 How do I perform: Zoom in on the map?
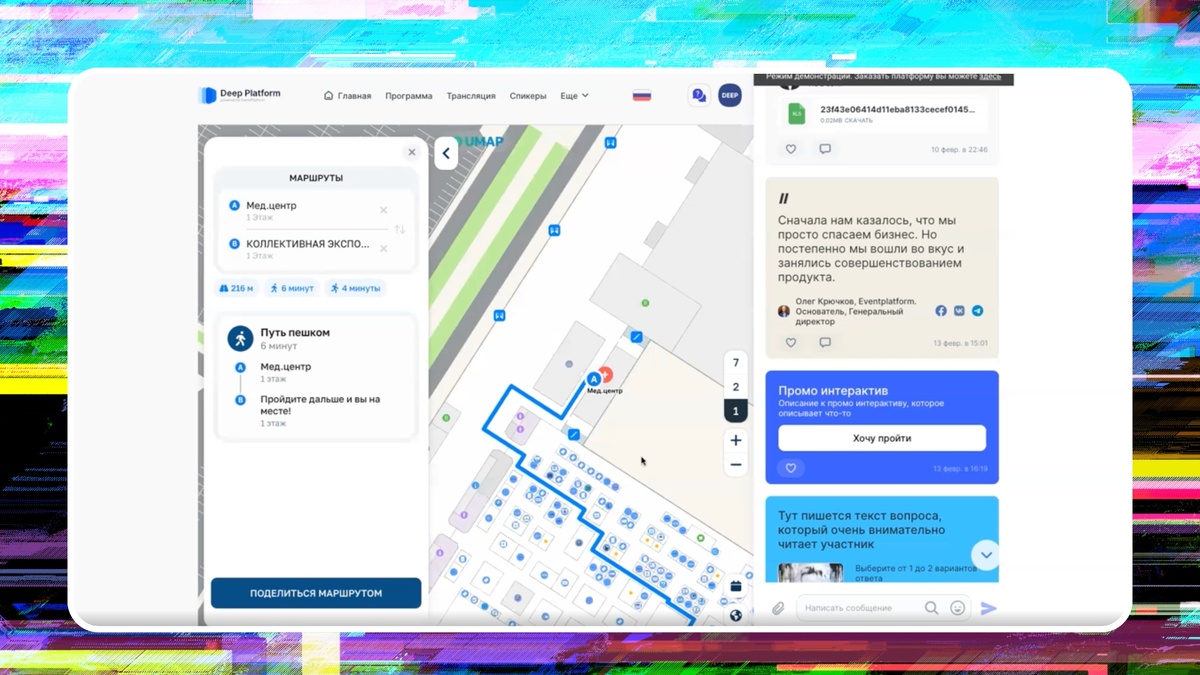coord(736,440)
